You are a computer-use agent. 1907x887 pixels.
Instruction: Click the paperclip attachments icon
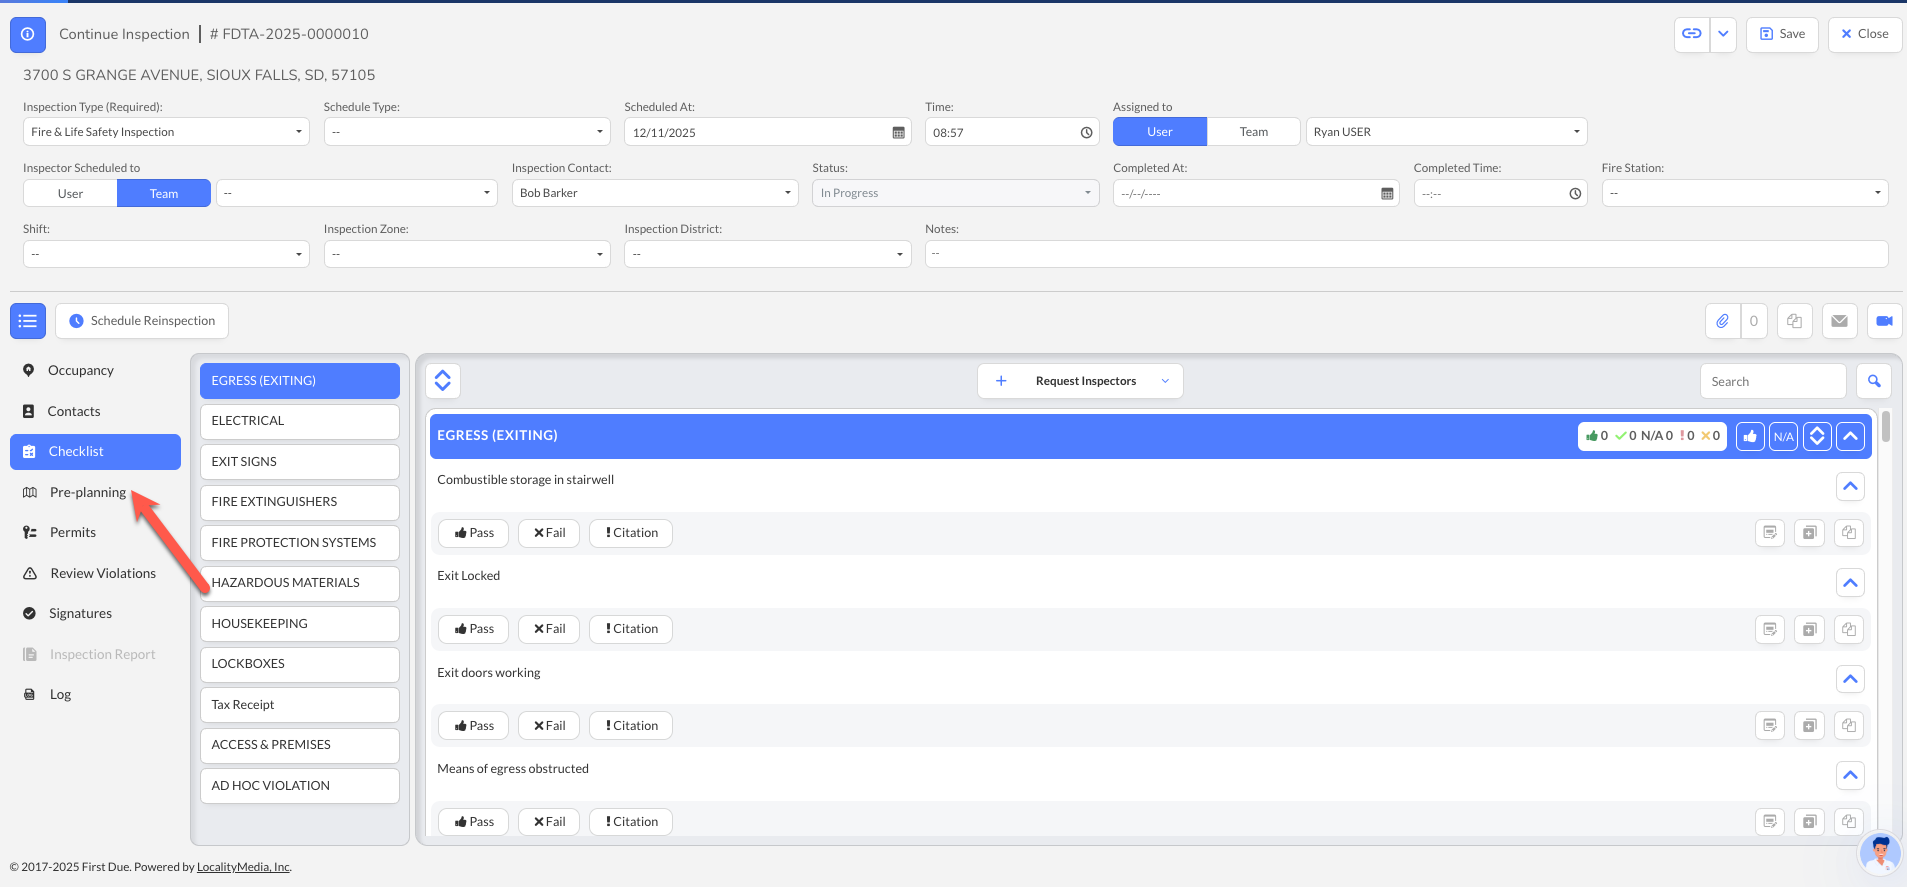coord(1722,321)
